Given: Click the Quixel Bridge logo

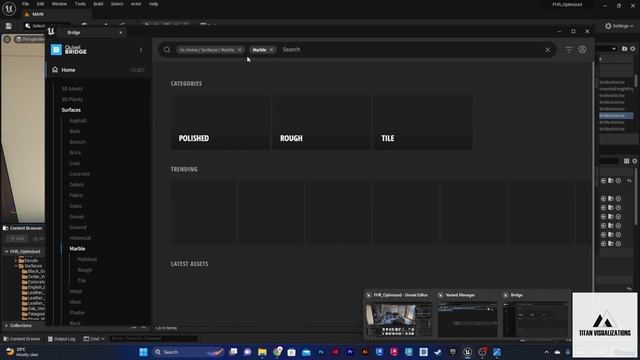Looking at the screenshot, I should click(69, 50).
